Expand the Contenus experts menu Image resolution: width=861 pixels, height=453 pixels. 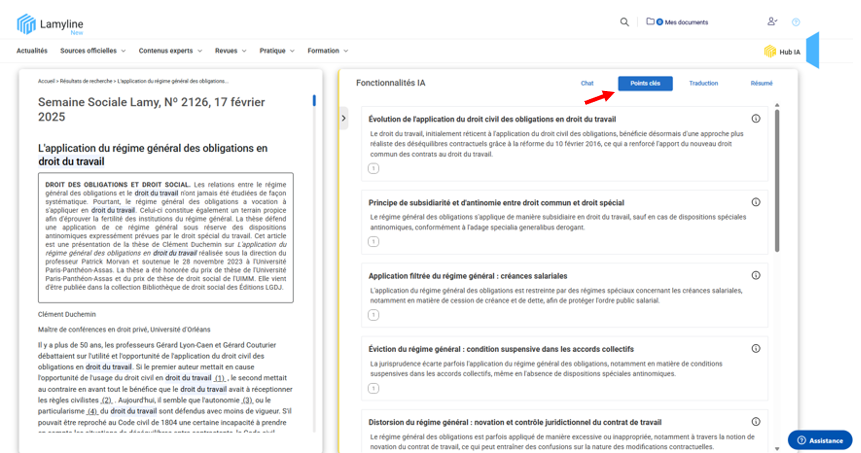click(170, 50)
